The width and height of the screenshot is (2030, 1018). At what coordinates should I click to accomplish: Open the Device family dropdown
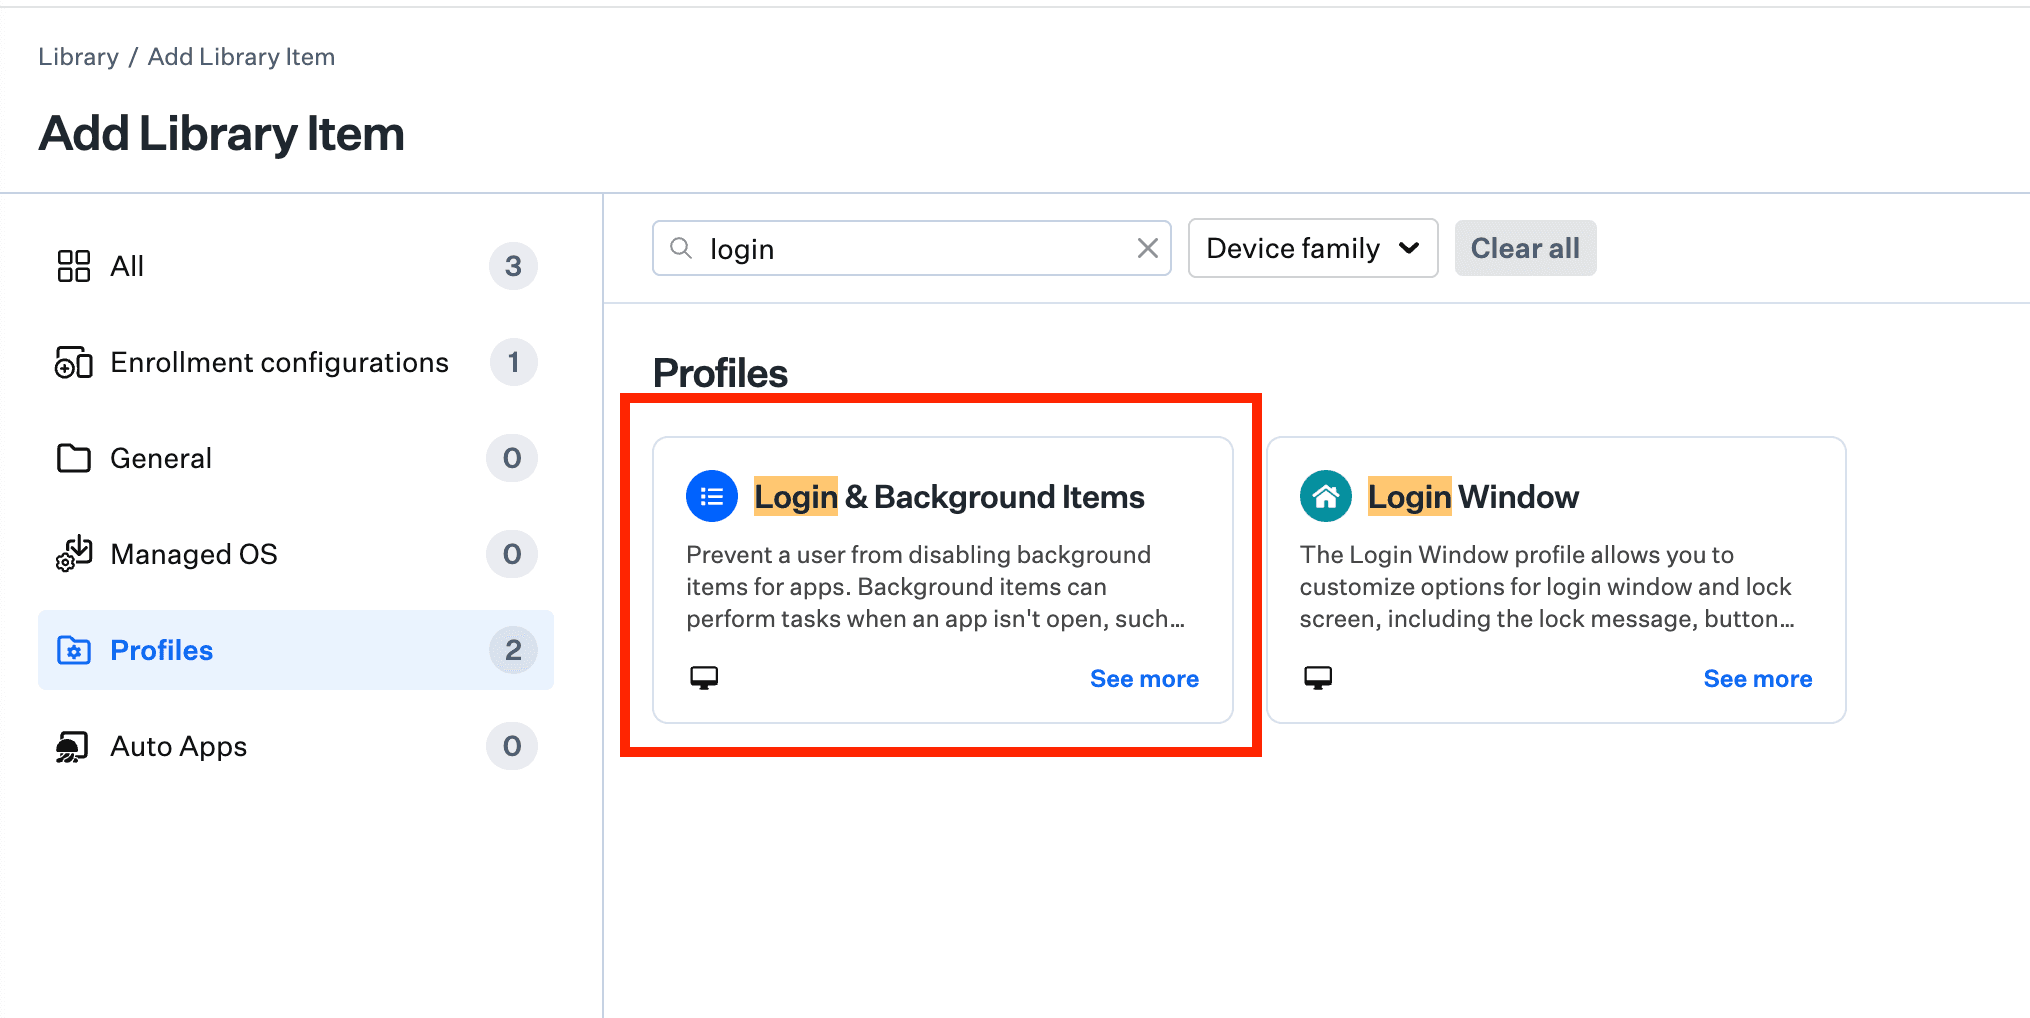(x=1312, y=248)
